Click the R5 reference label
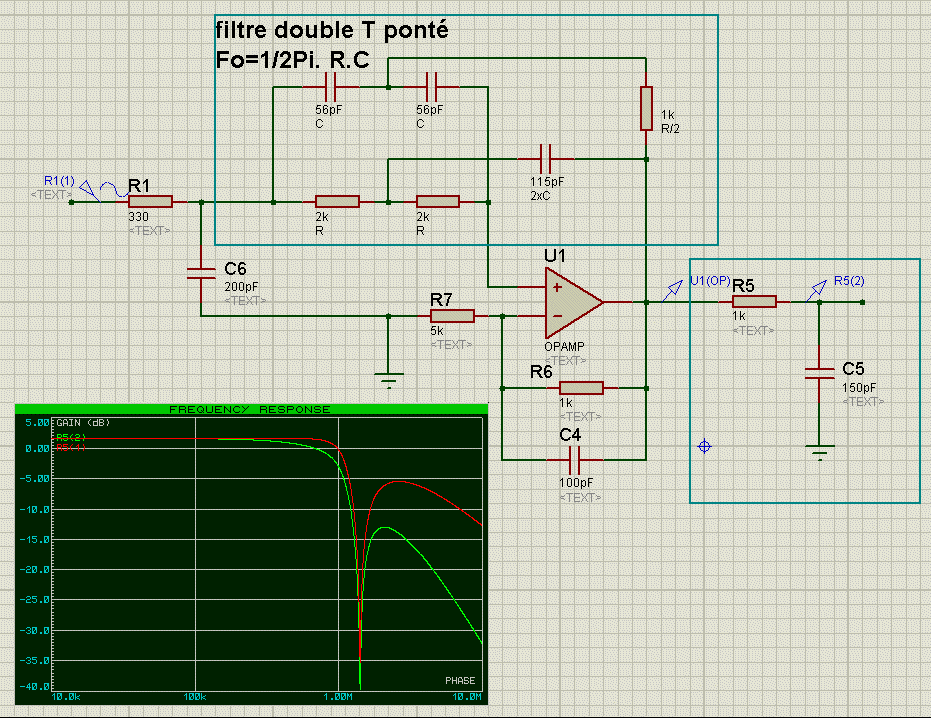931x718 pixels. click(x=743, y=286)
